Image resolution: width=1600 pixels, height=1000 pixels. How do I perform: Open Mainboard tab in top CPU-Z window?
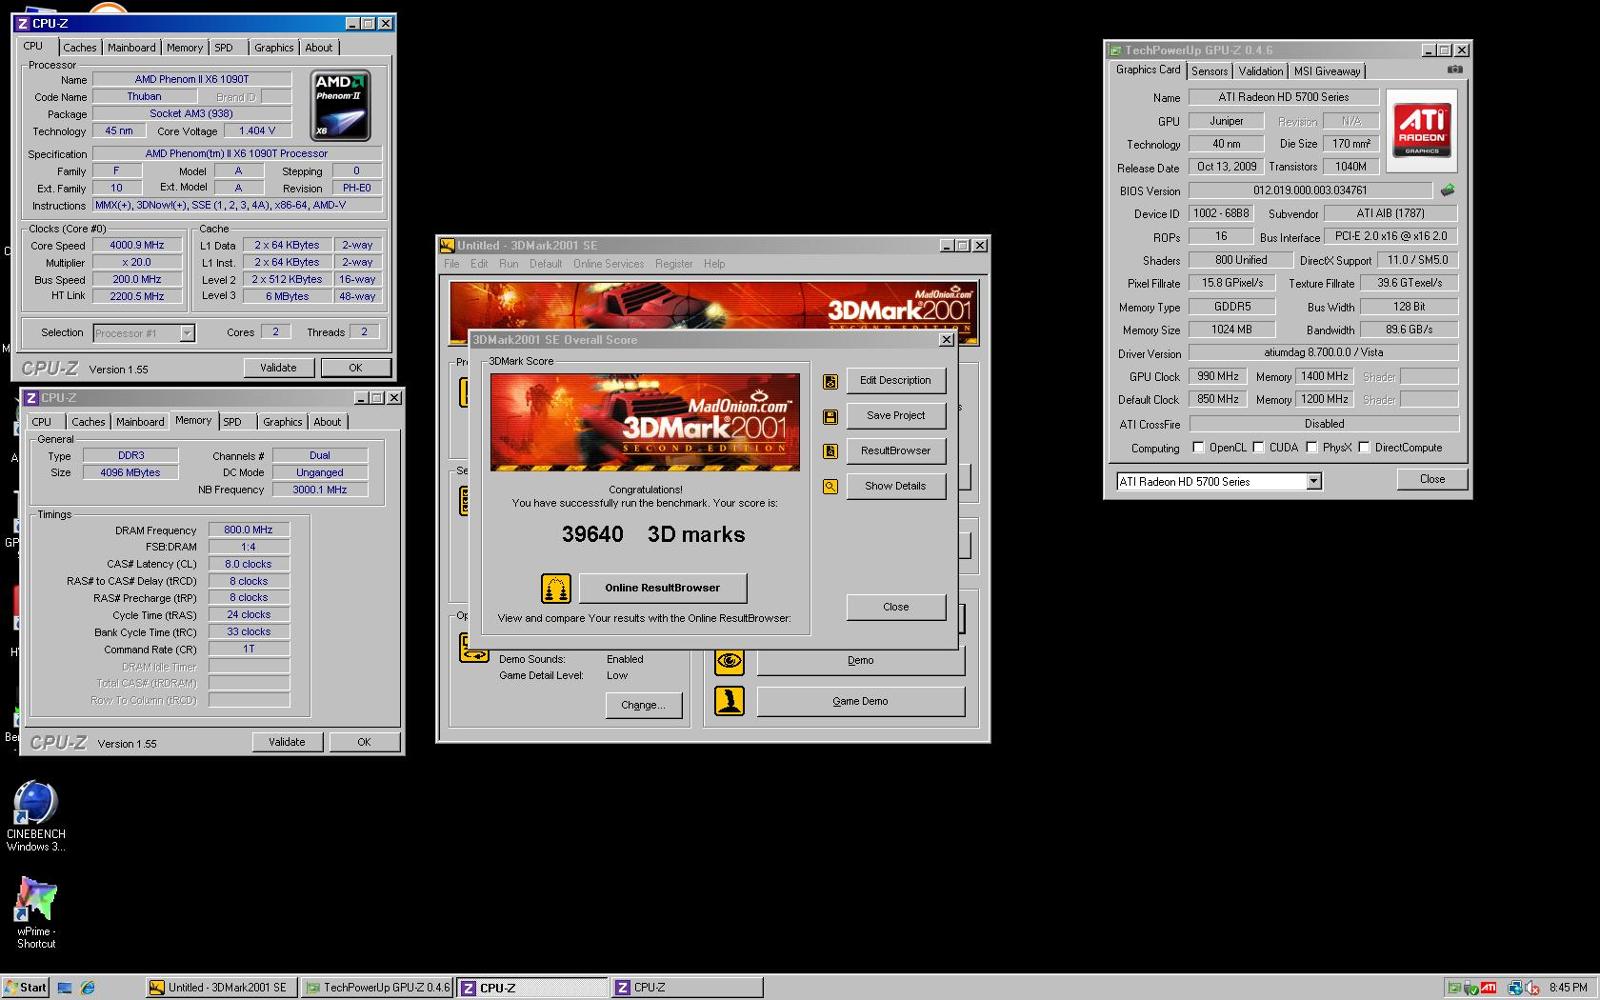131,48
